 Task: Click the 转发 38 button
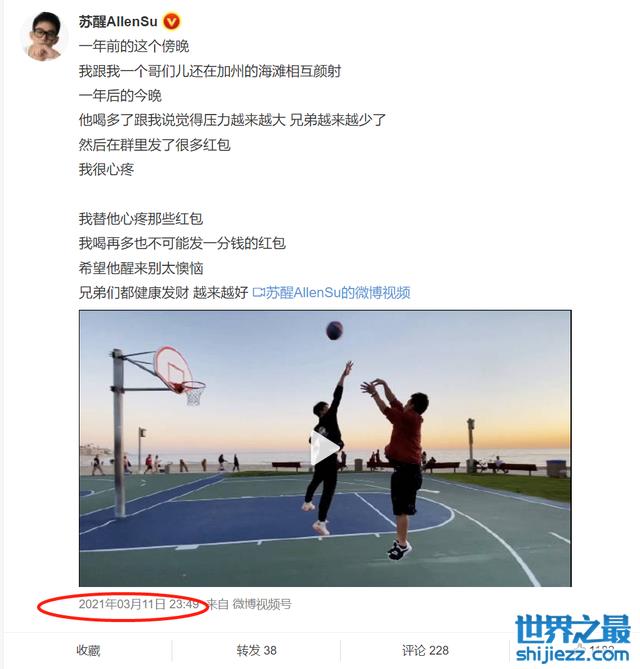[x=256, y=650]
